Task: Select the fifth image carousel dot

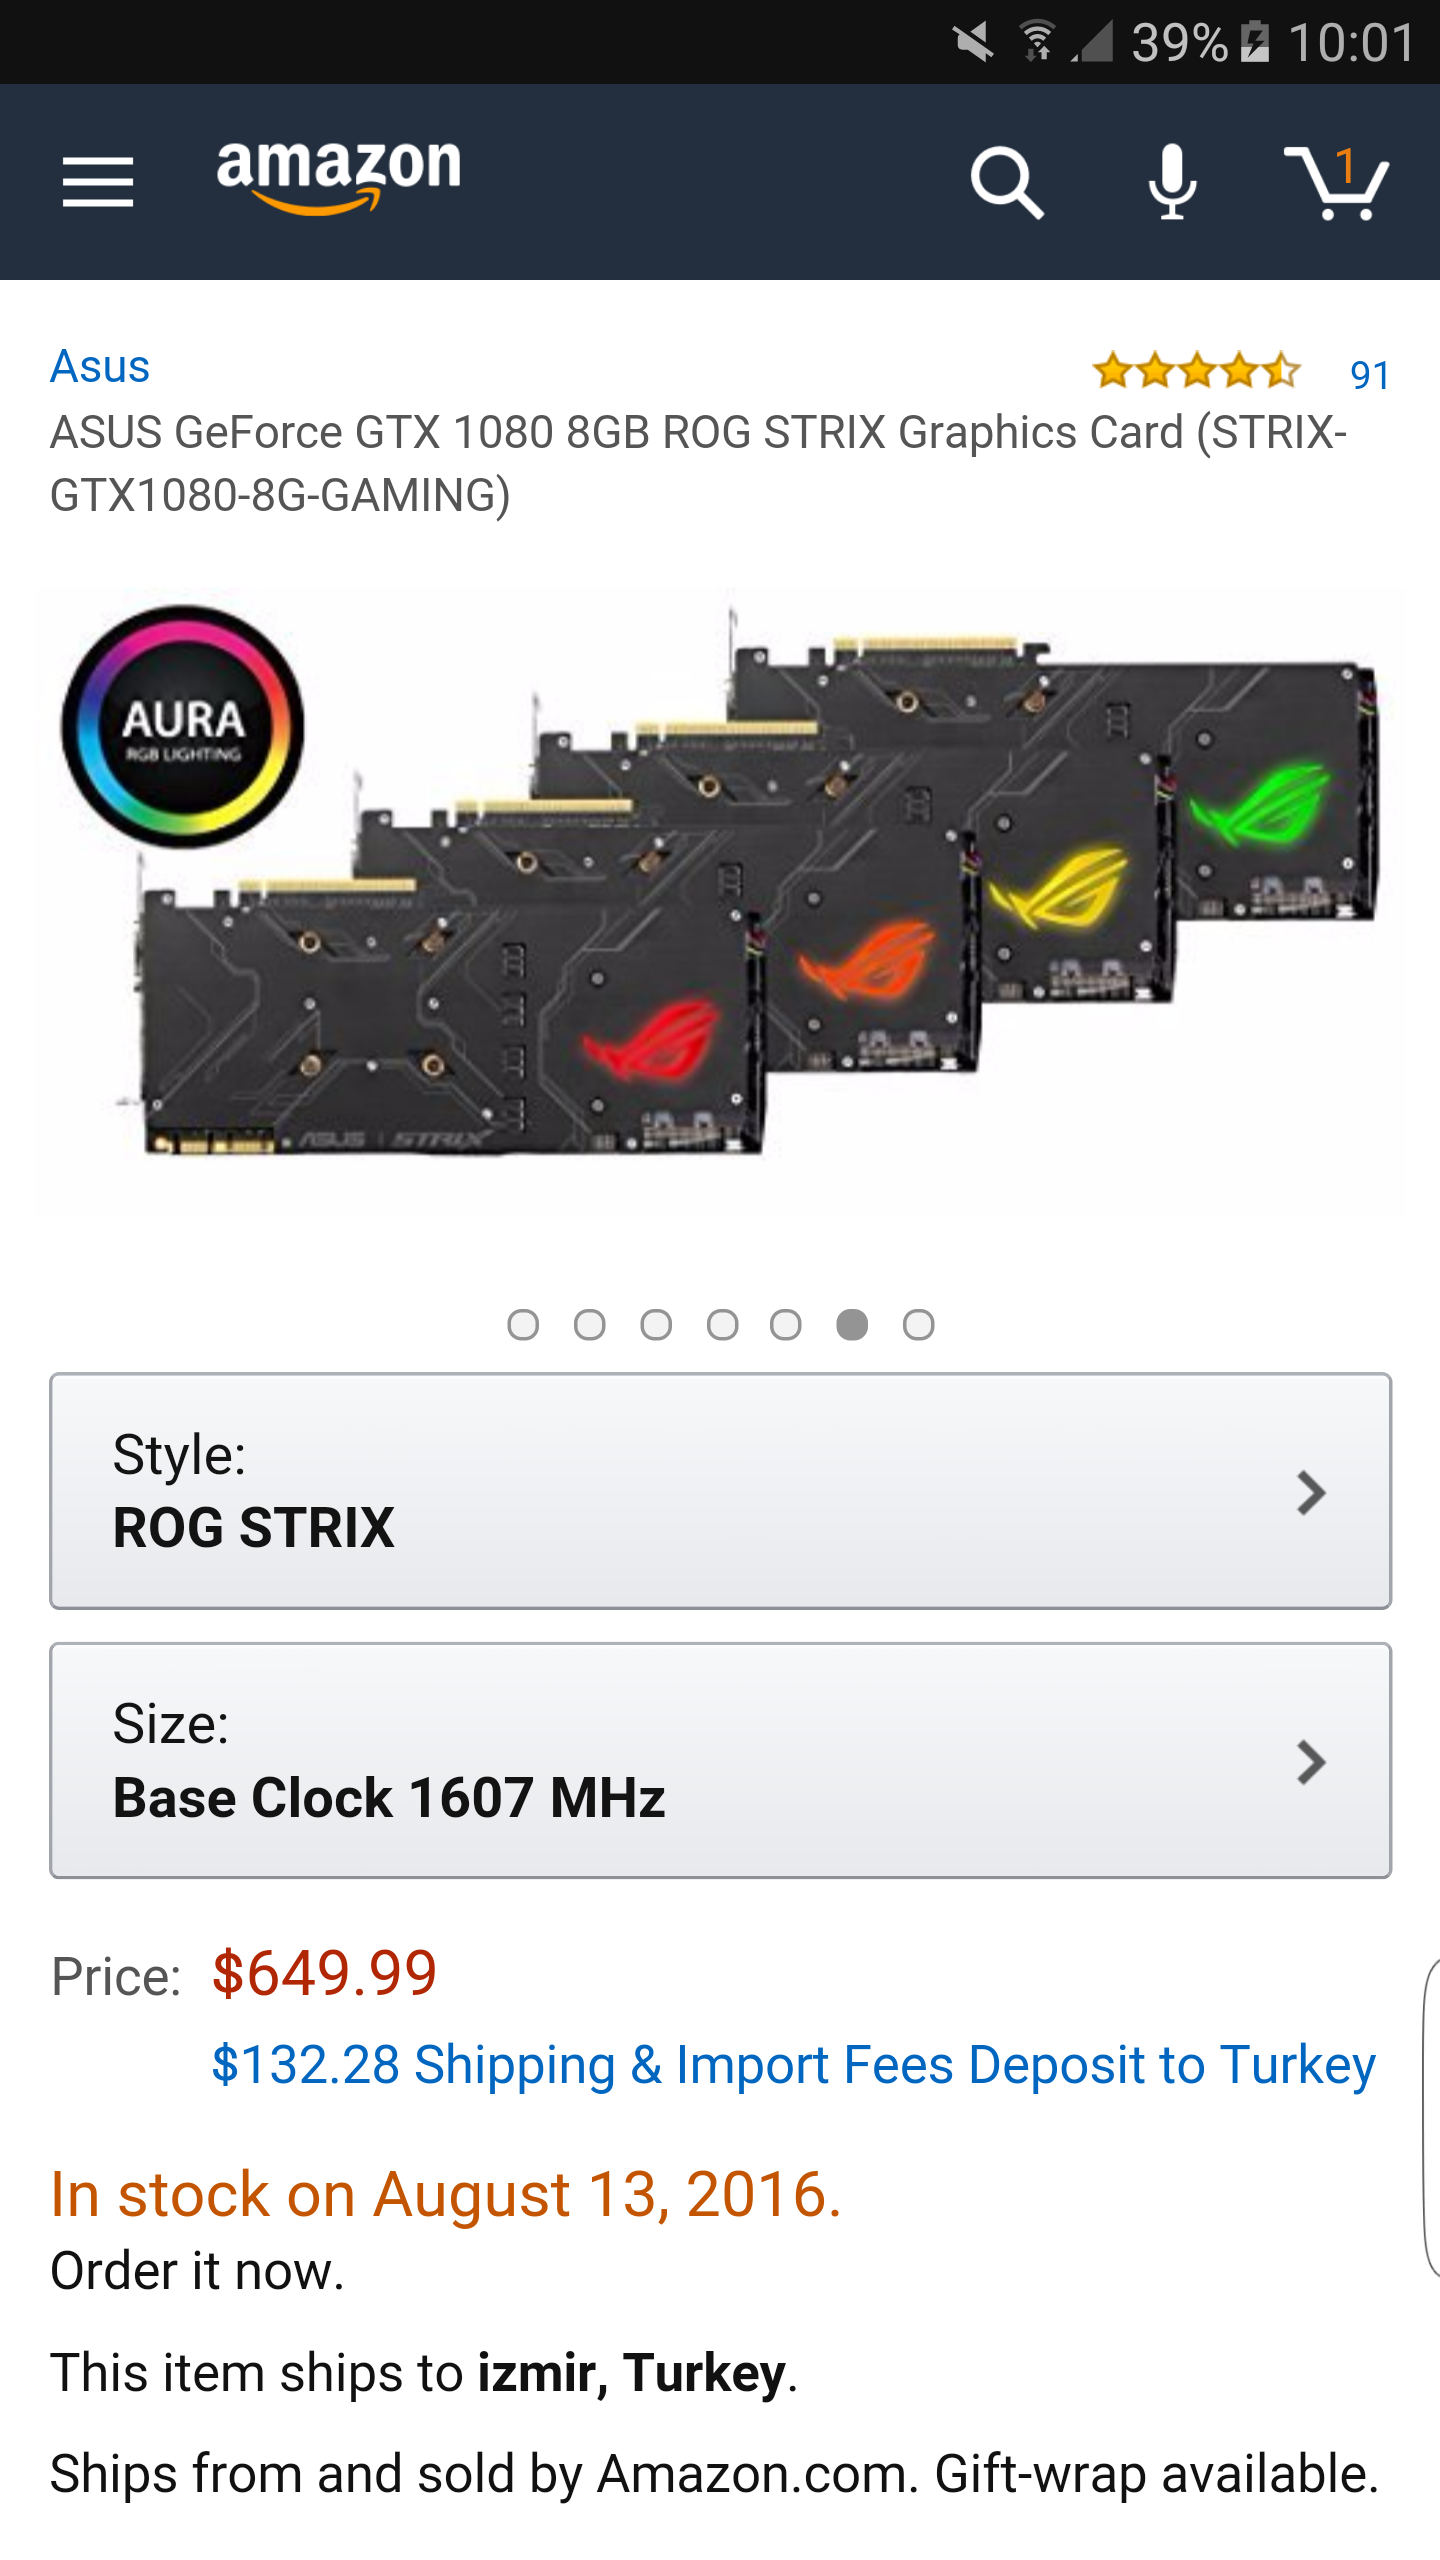Action: pyautogui.click(x=786, y=1325)
